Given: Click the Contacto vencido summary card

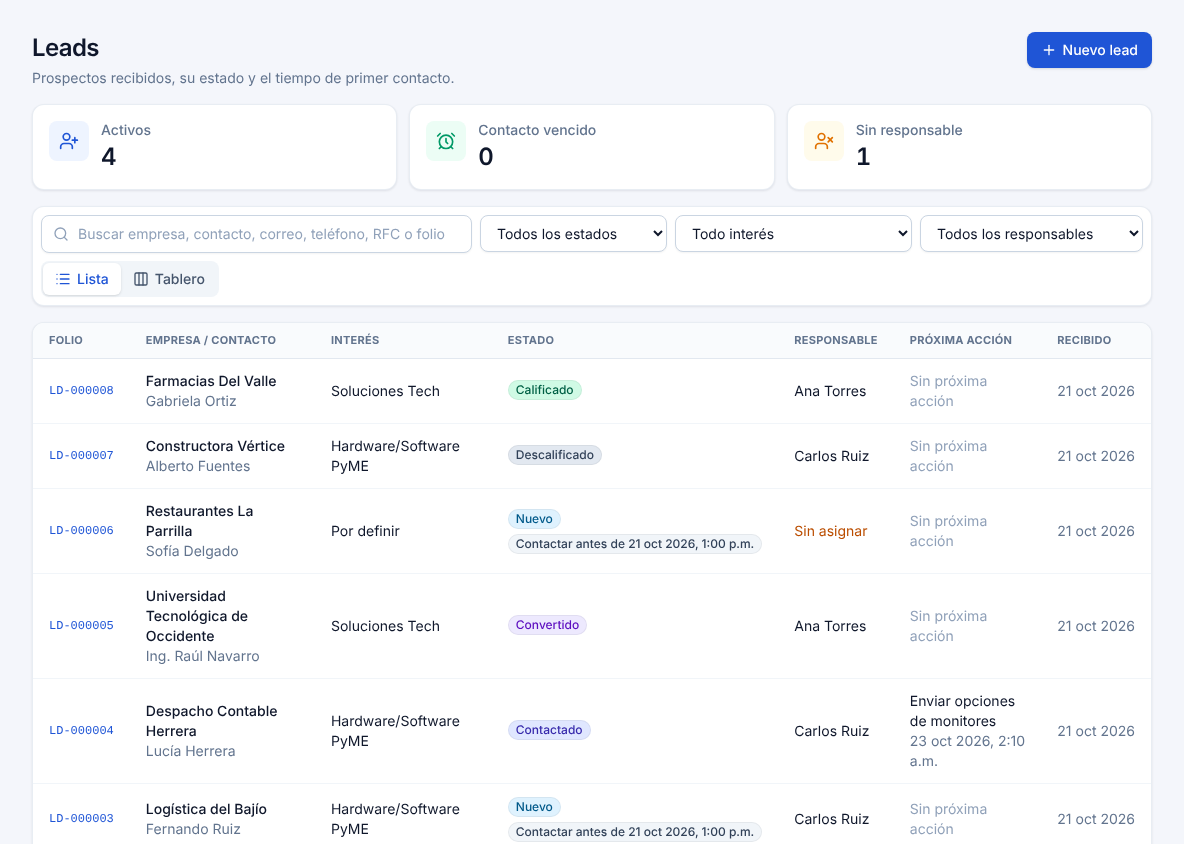Looking at the screenshot, I should [592, 147].
